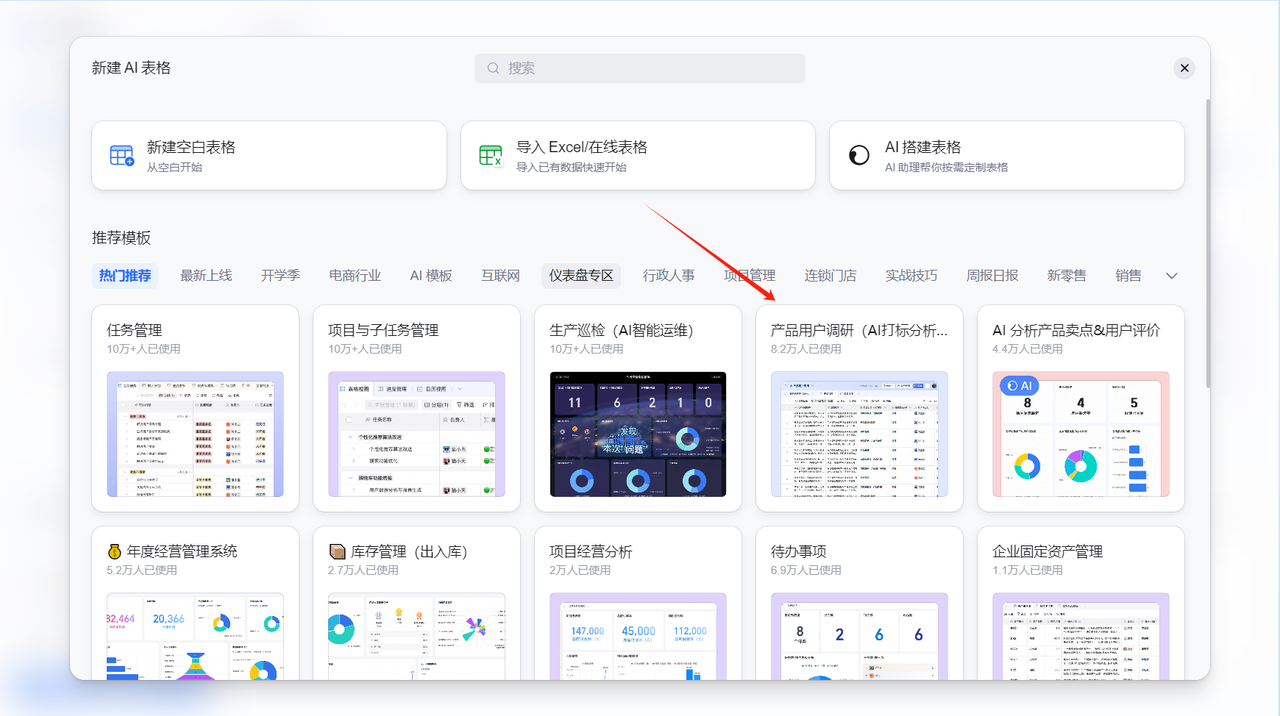Viewport: 1280px width, 716px height.
Task: Click 新建空白表格 button
Action: [269, 156]
